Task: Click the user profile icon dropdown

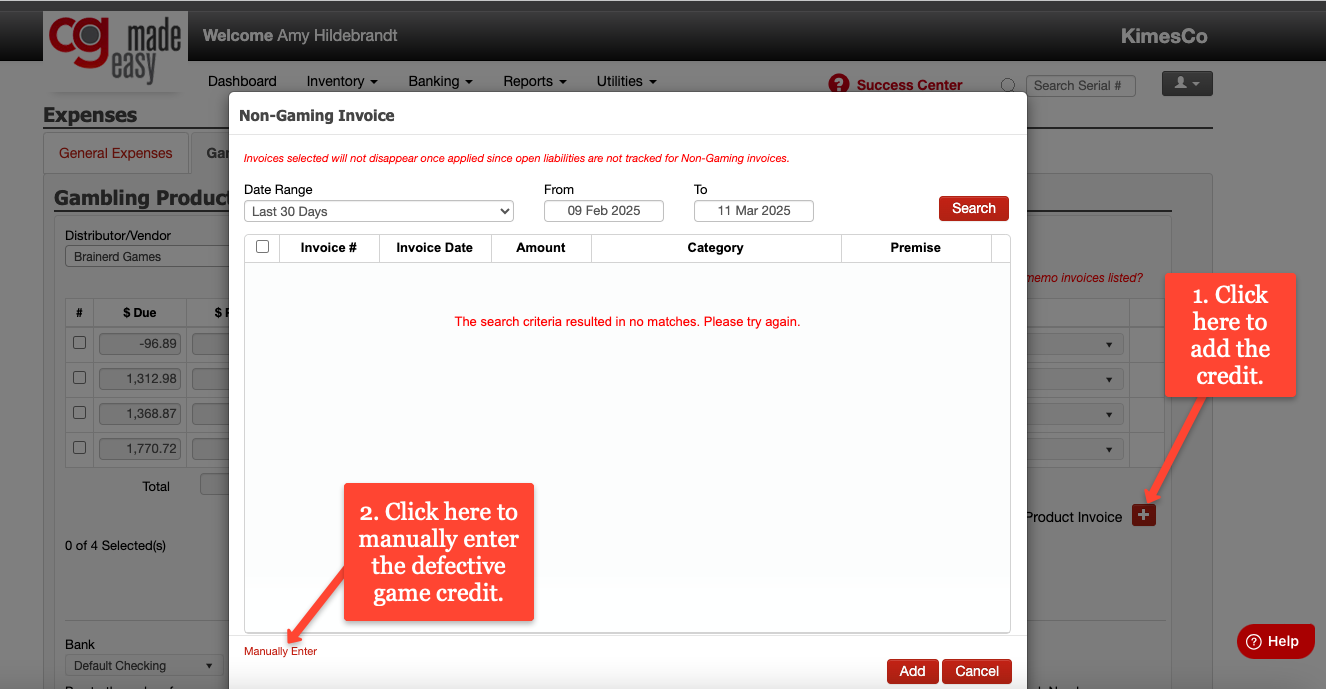Action: pos(1187,84)
